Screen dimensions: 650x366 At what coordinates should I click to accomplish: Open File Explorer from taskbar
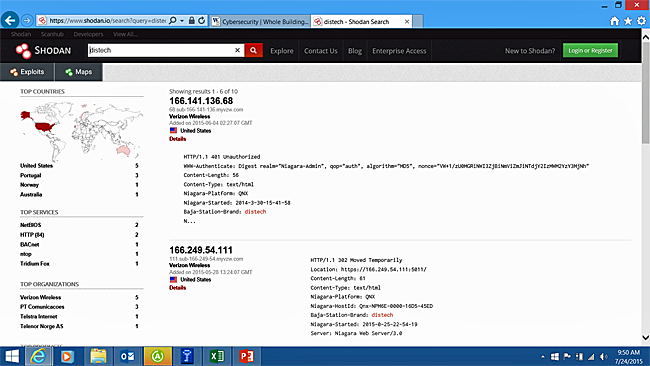(98, 356)
